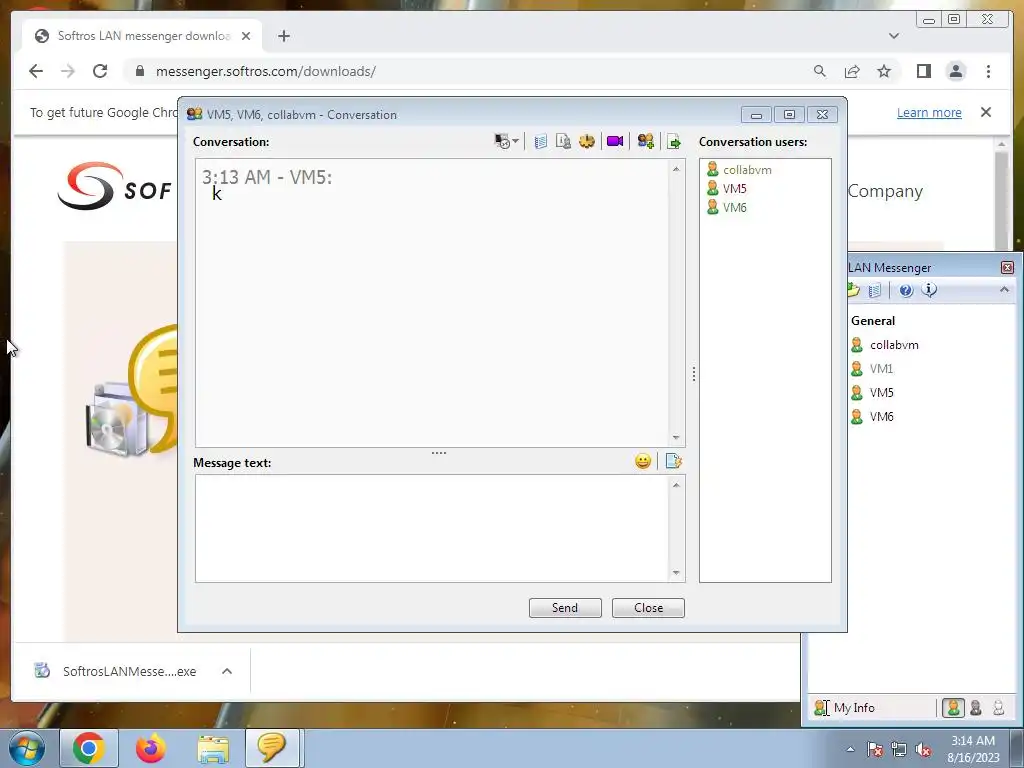Send the message with Send button
The height and width of the screenshot is (768, 1024).
(565, 608)
